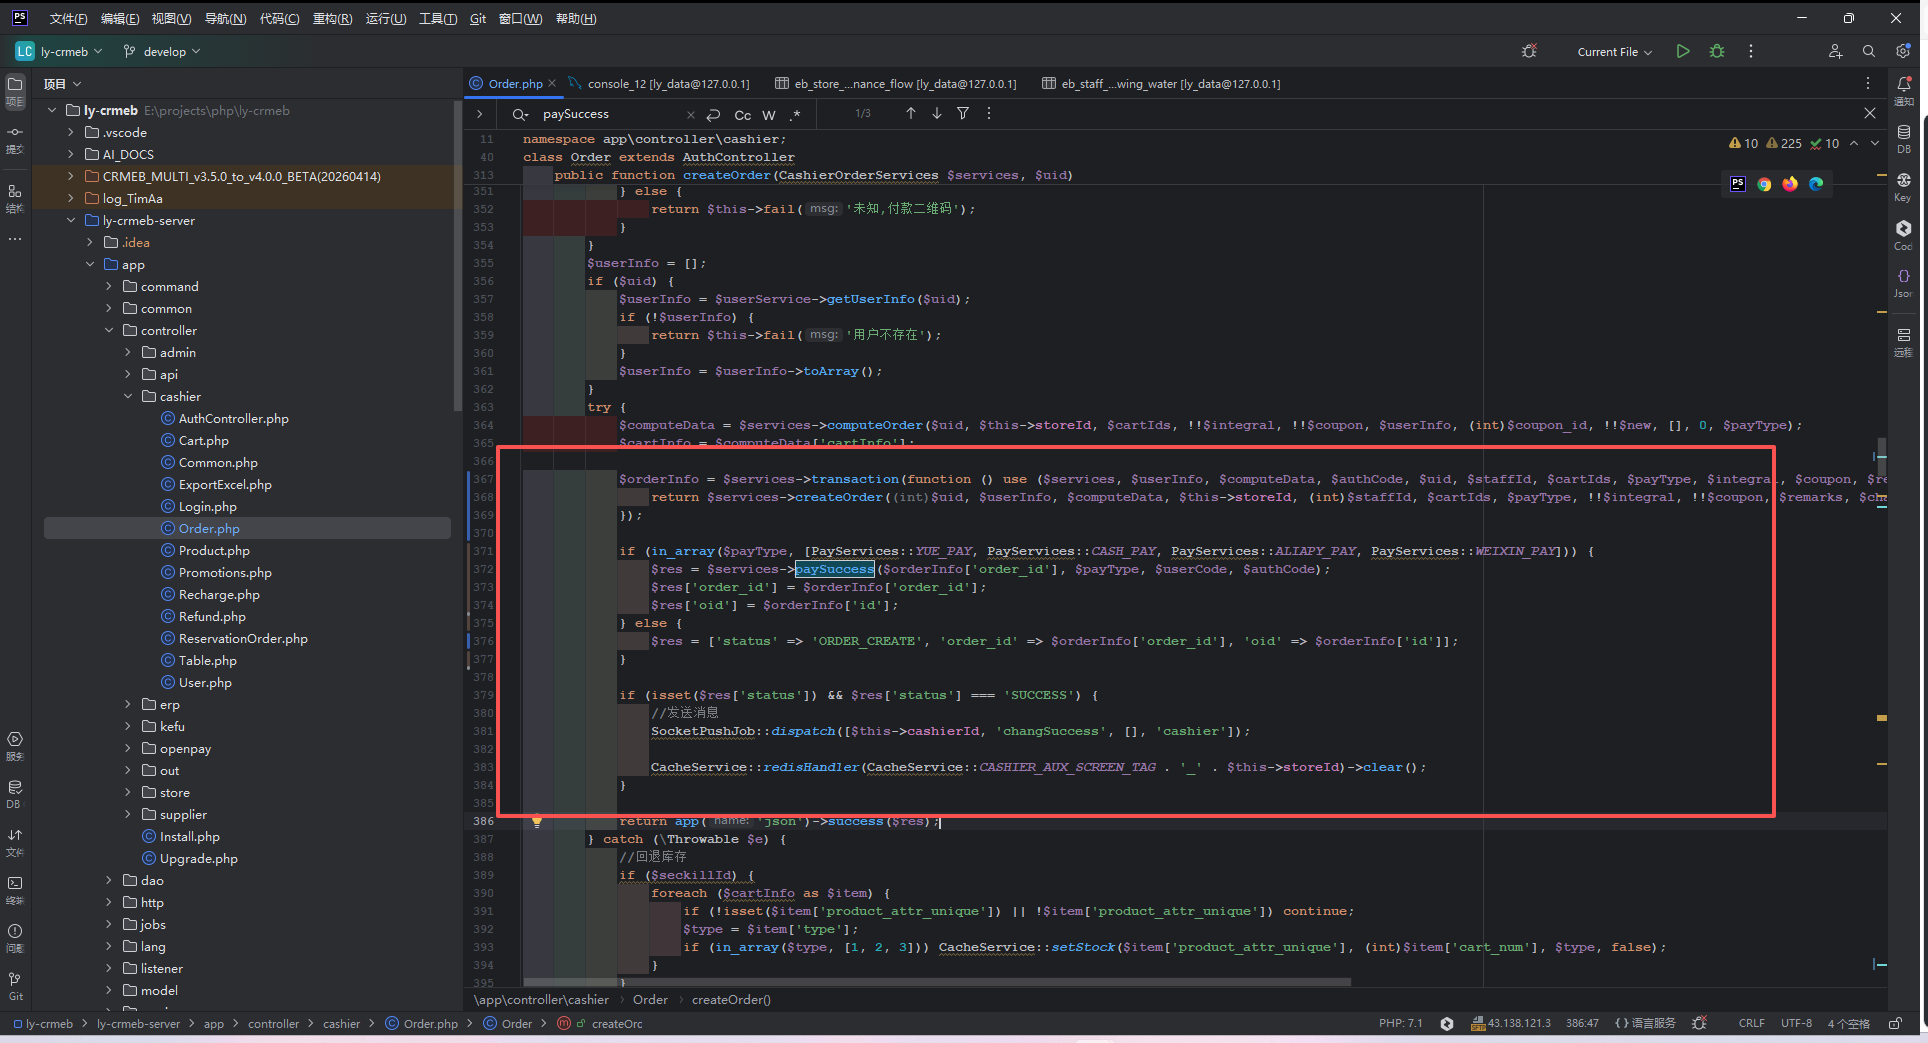Open Search Everywhere magnifier icon
The width and height of the screenshot is (1928, 1043).
(1868, 51)
